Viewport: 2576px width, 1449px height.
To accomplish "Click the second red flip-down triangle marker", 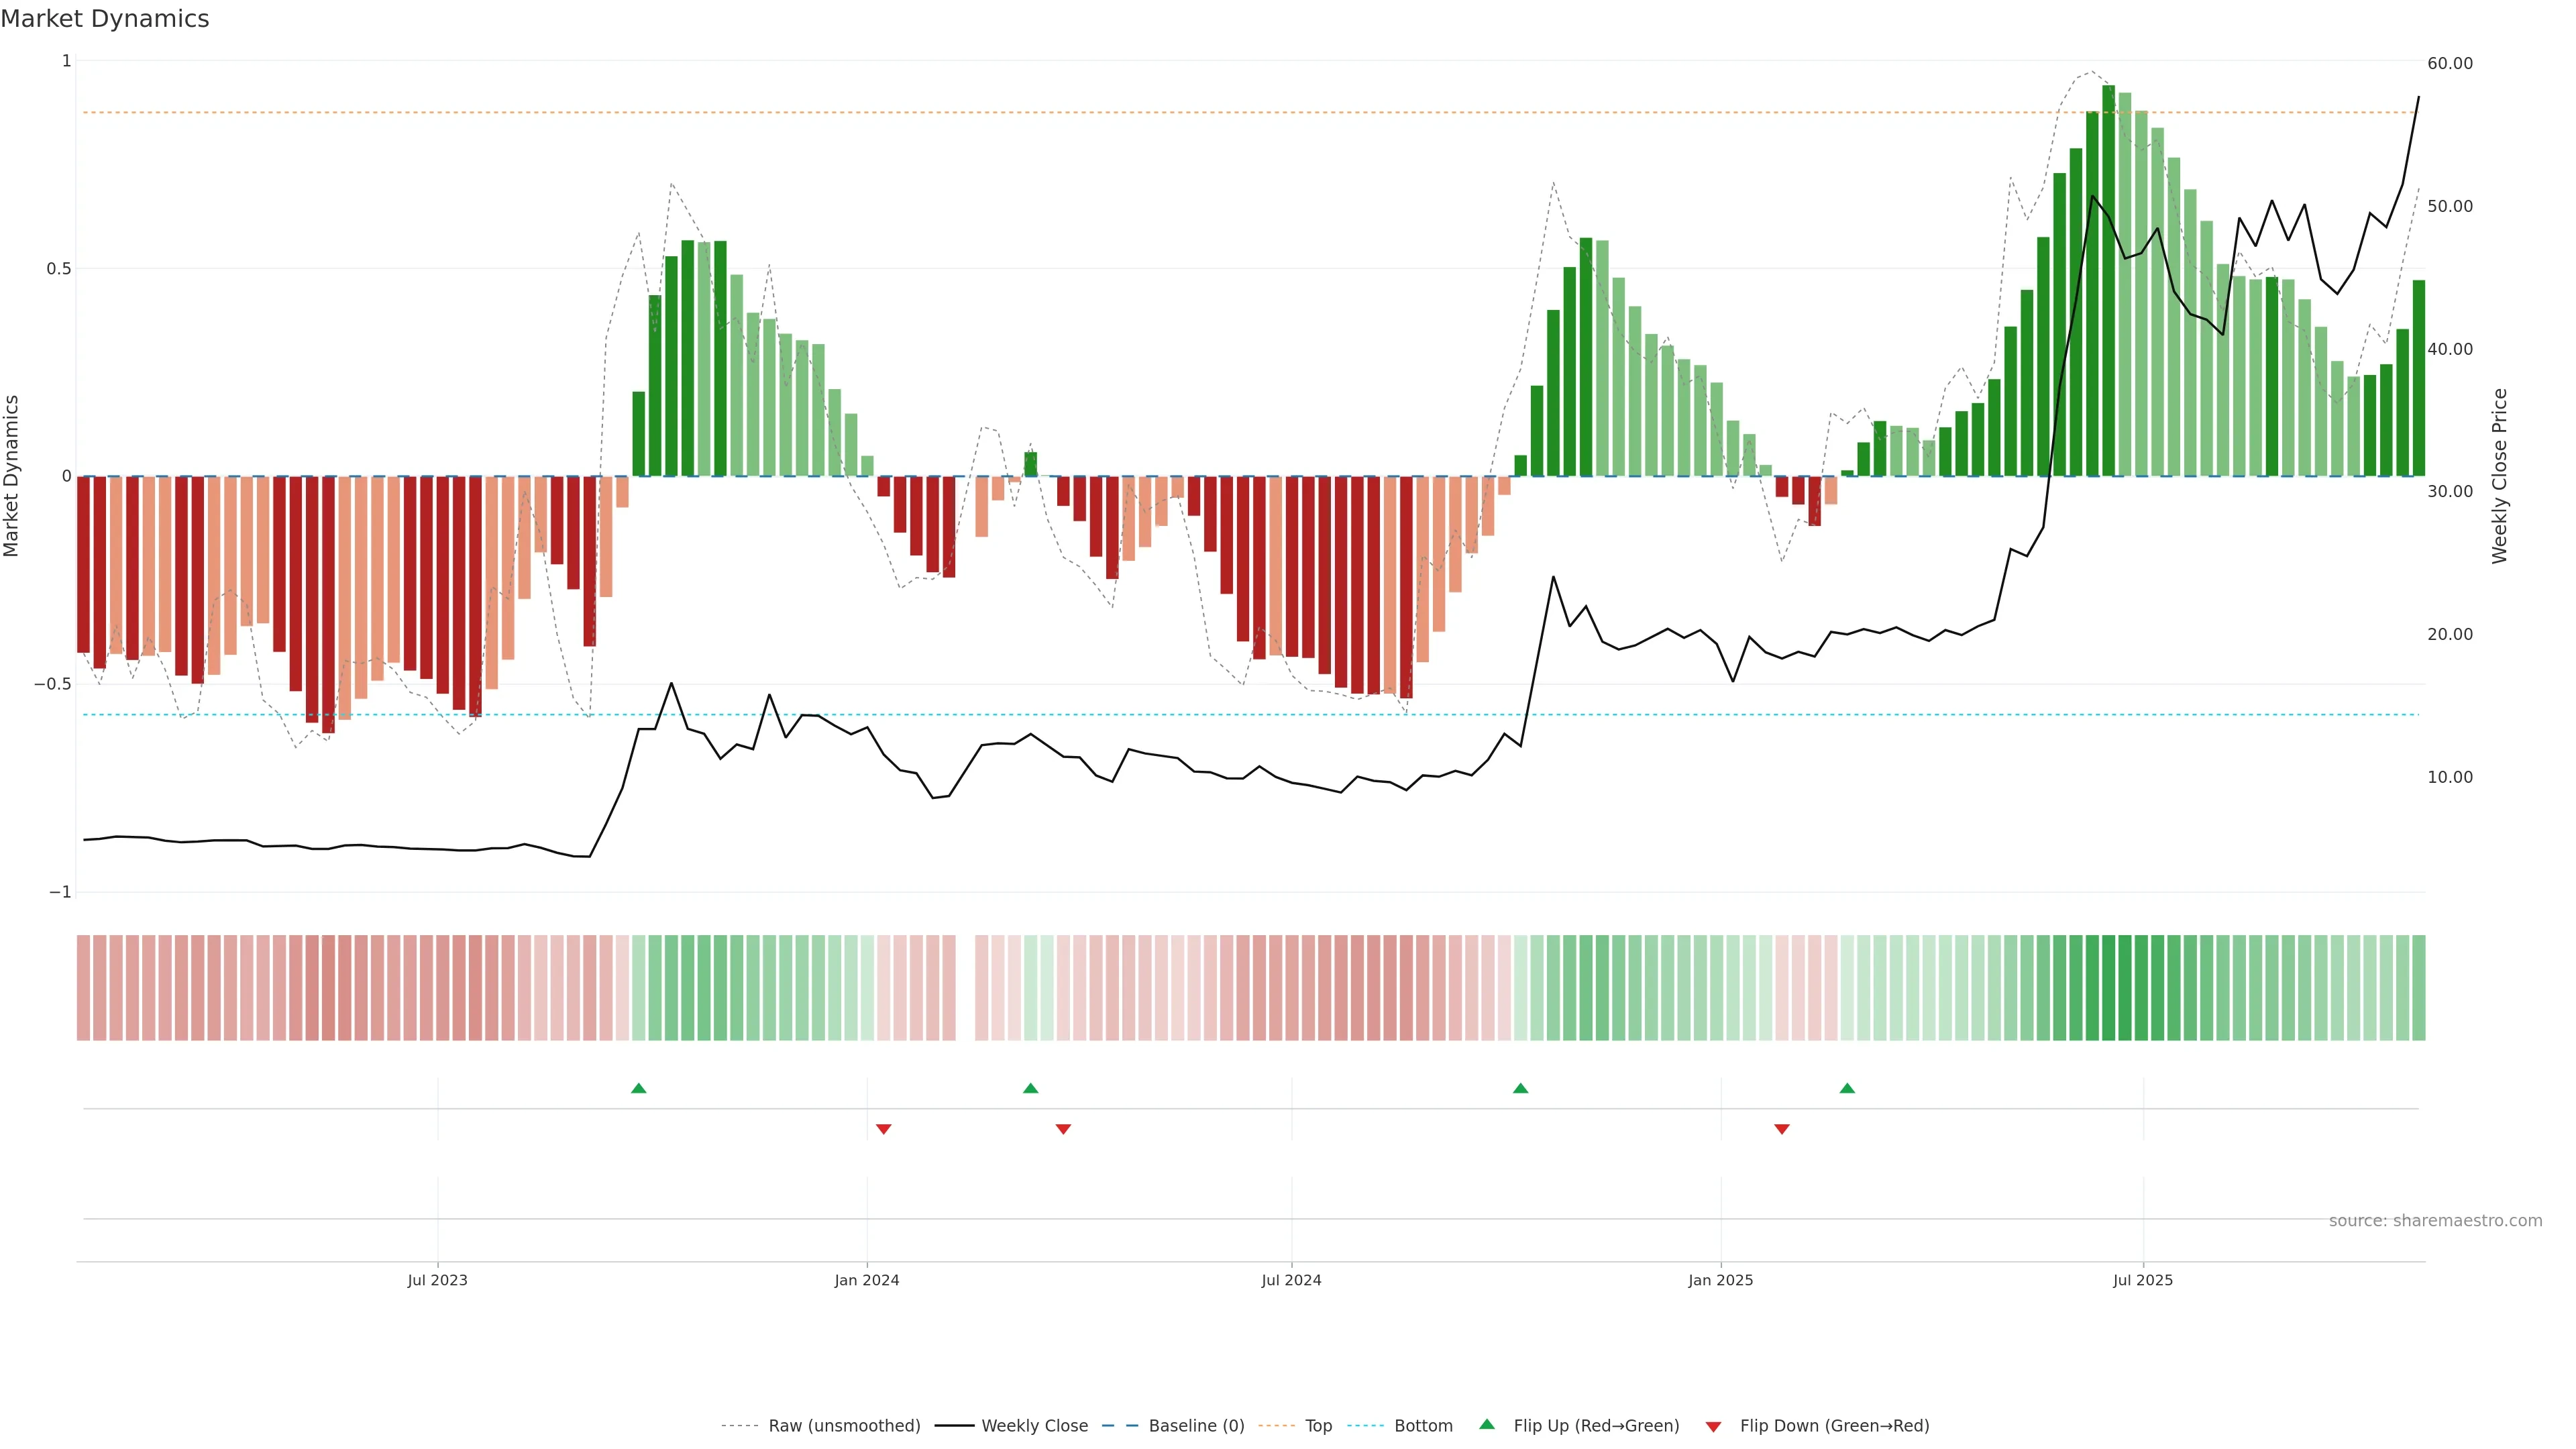I will click(x=1063, y=1129).
